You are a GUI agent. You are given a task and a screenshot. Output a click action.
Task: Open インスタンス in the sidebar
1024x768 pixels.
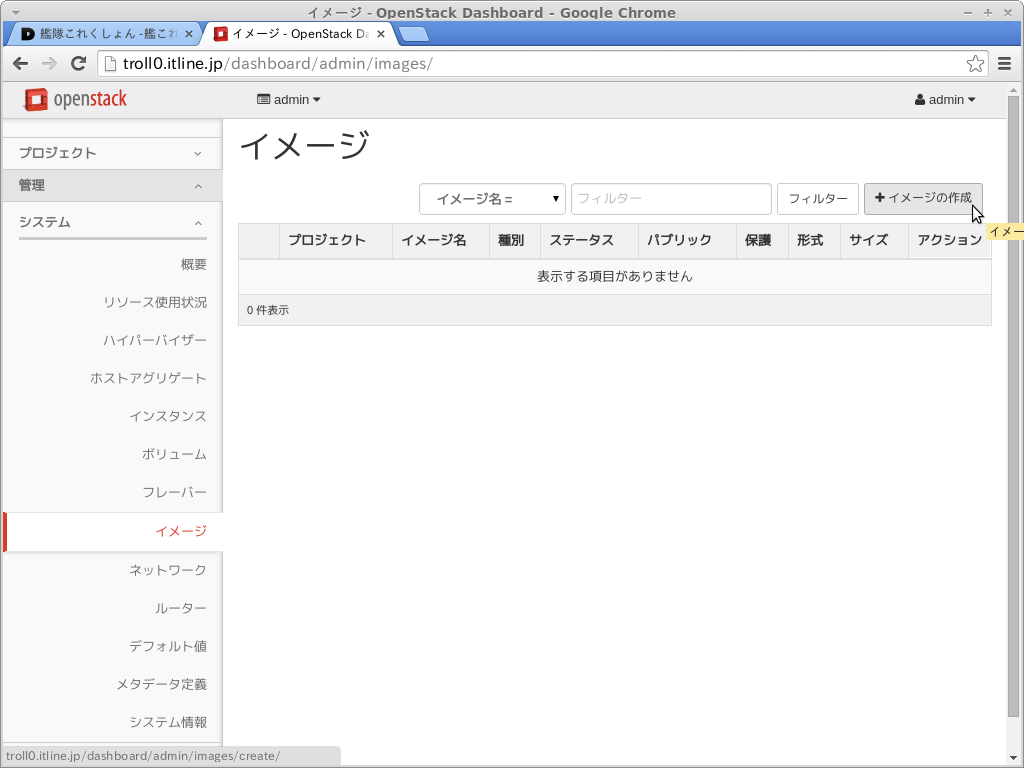[x=168, y=417]
